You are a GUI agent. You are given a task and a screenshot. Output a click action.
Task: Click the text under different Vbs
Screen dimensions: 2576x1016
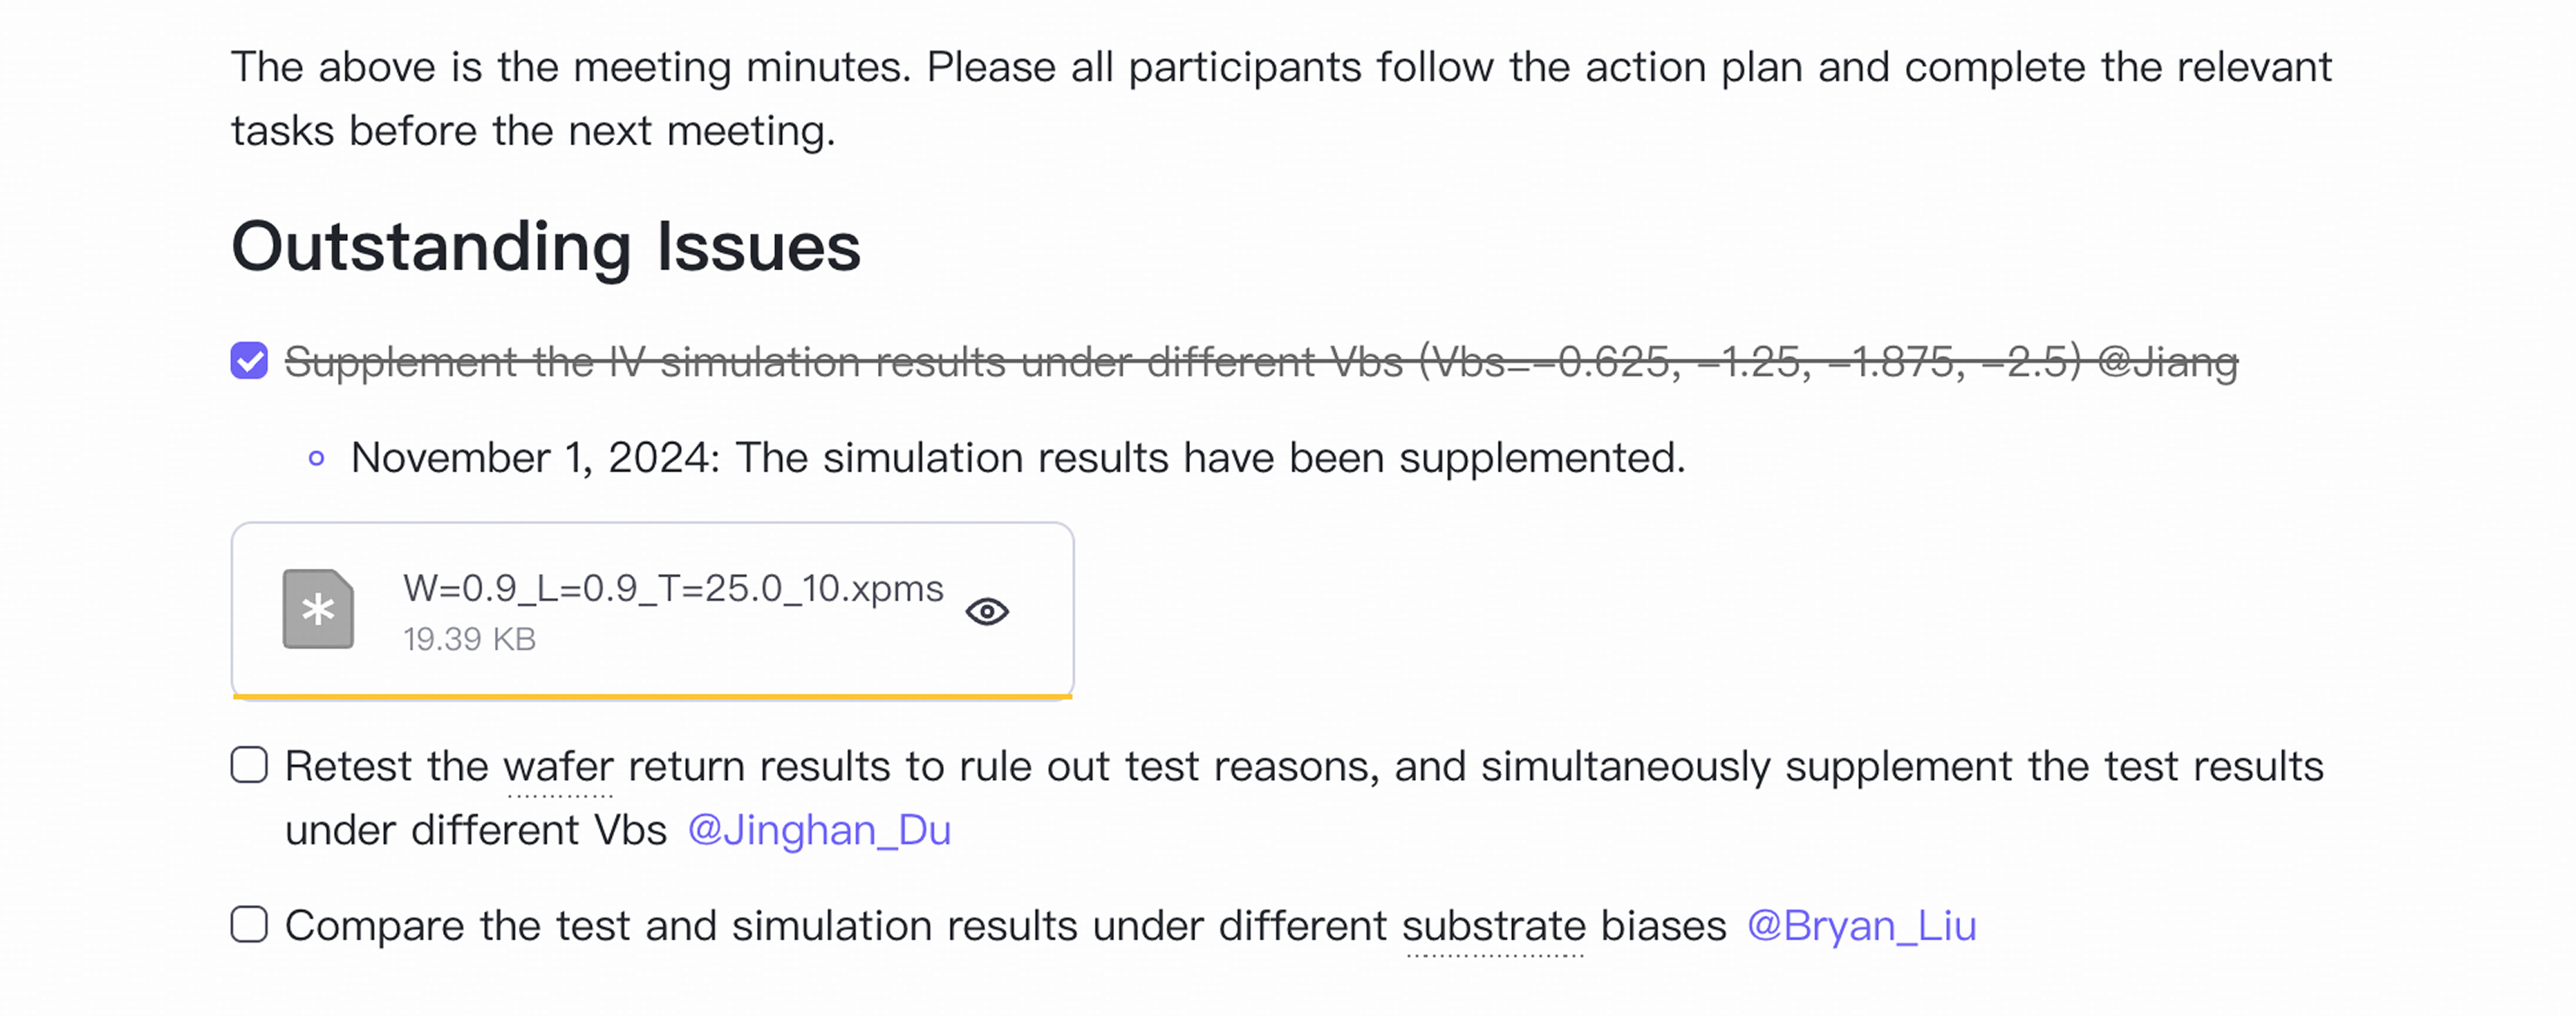pos(476,830)
